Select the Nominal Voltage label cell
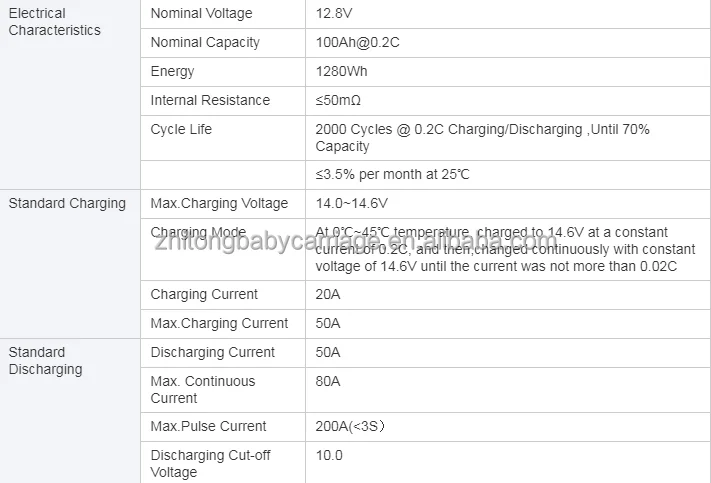711x483 pixels. 201,14
